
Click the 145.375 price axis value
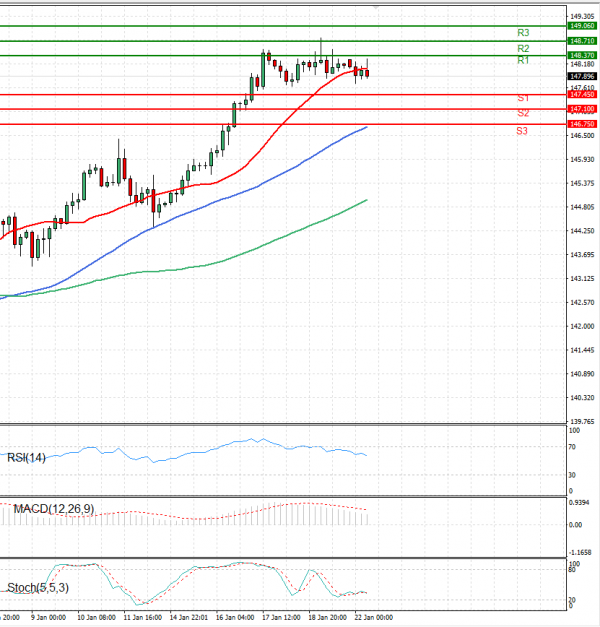pos(582,184)
